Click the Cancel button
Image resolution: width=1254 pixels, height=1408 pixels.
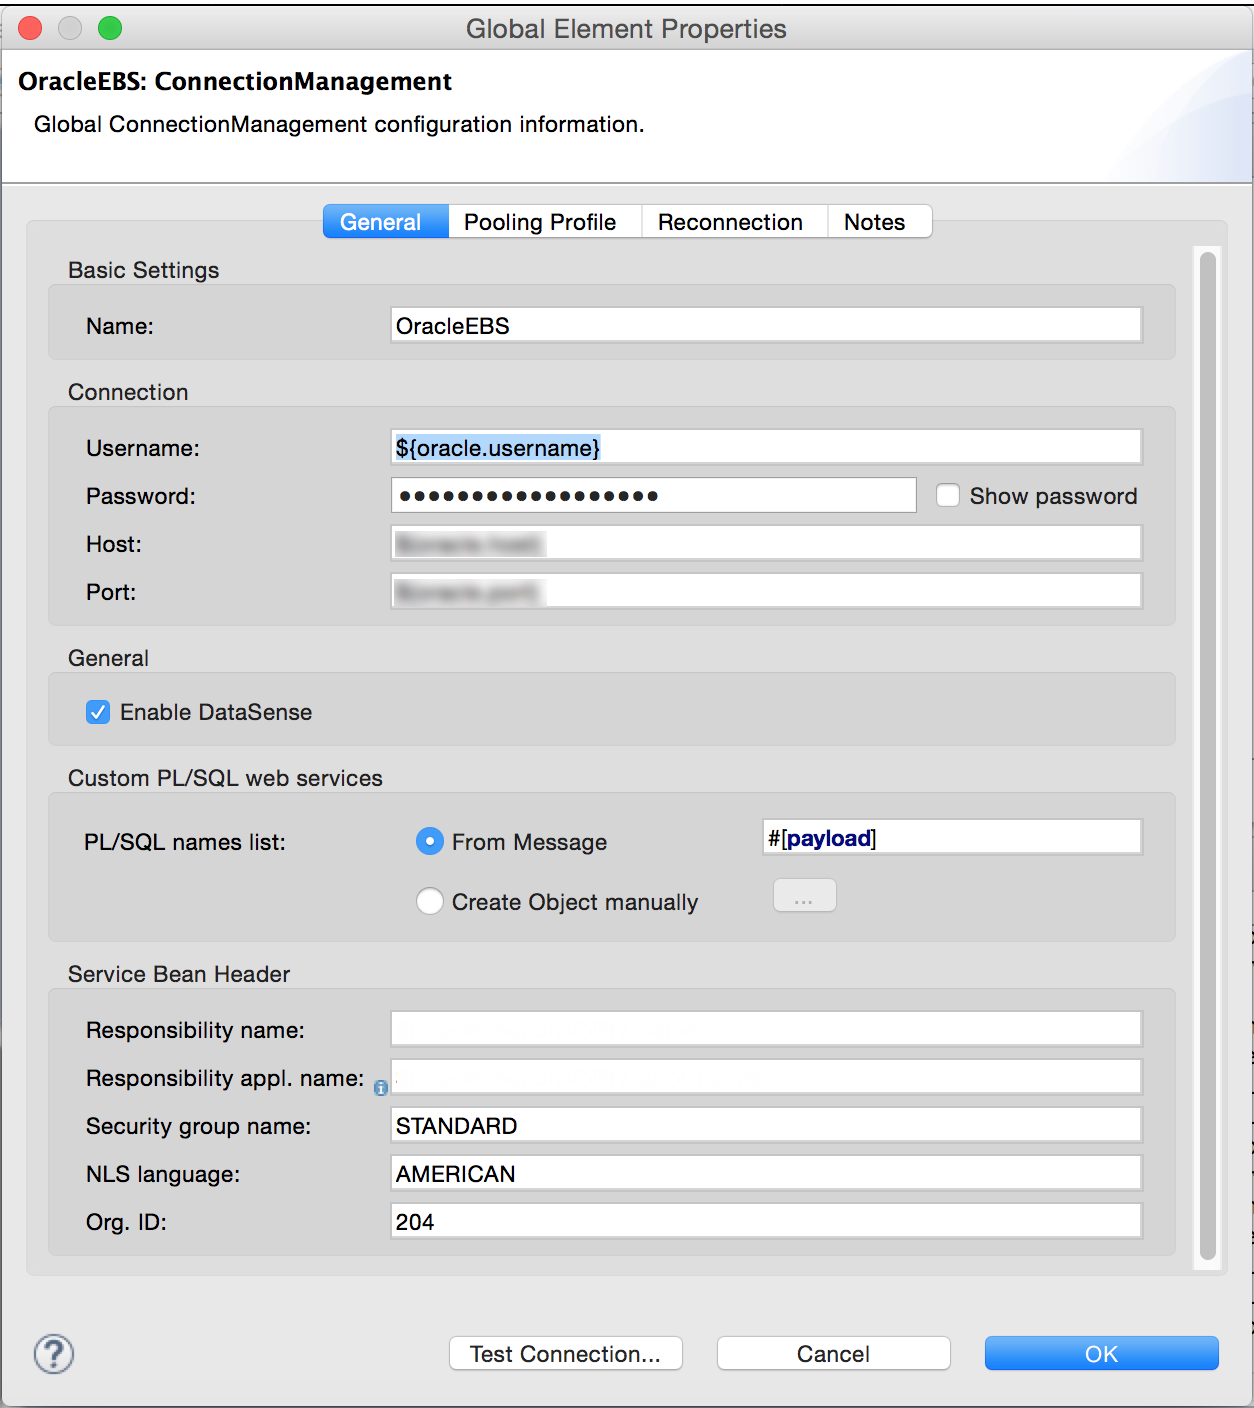pyautogui.click(x=833, y=1354)
